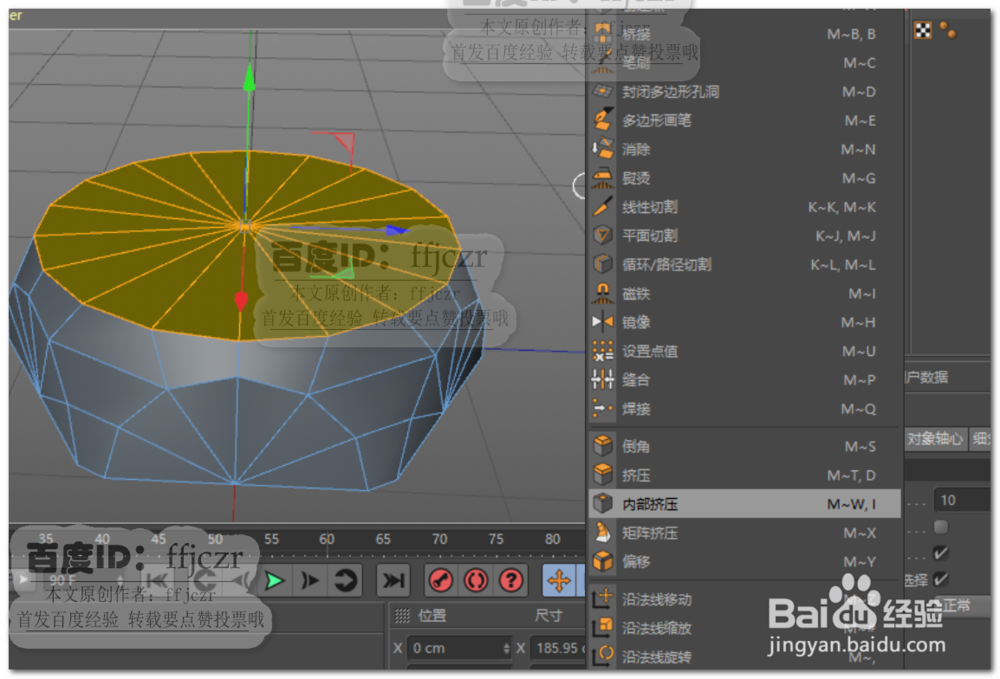This screenshot has height=679, width=1000.
Task: Open 设置点值 set point value
Action: click(x=744, y=351)
